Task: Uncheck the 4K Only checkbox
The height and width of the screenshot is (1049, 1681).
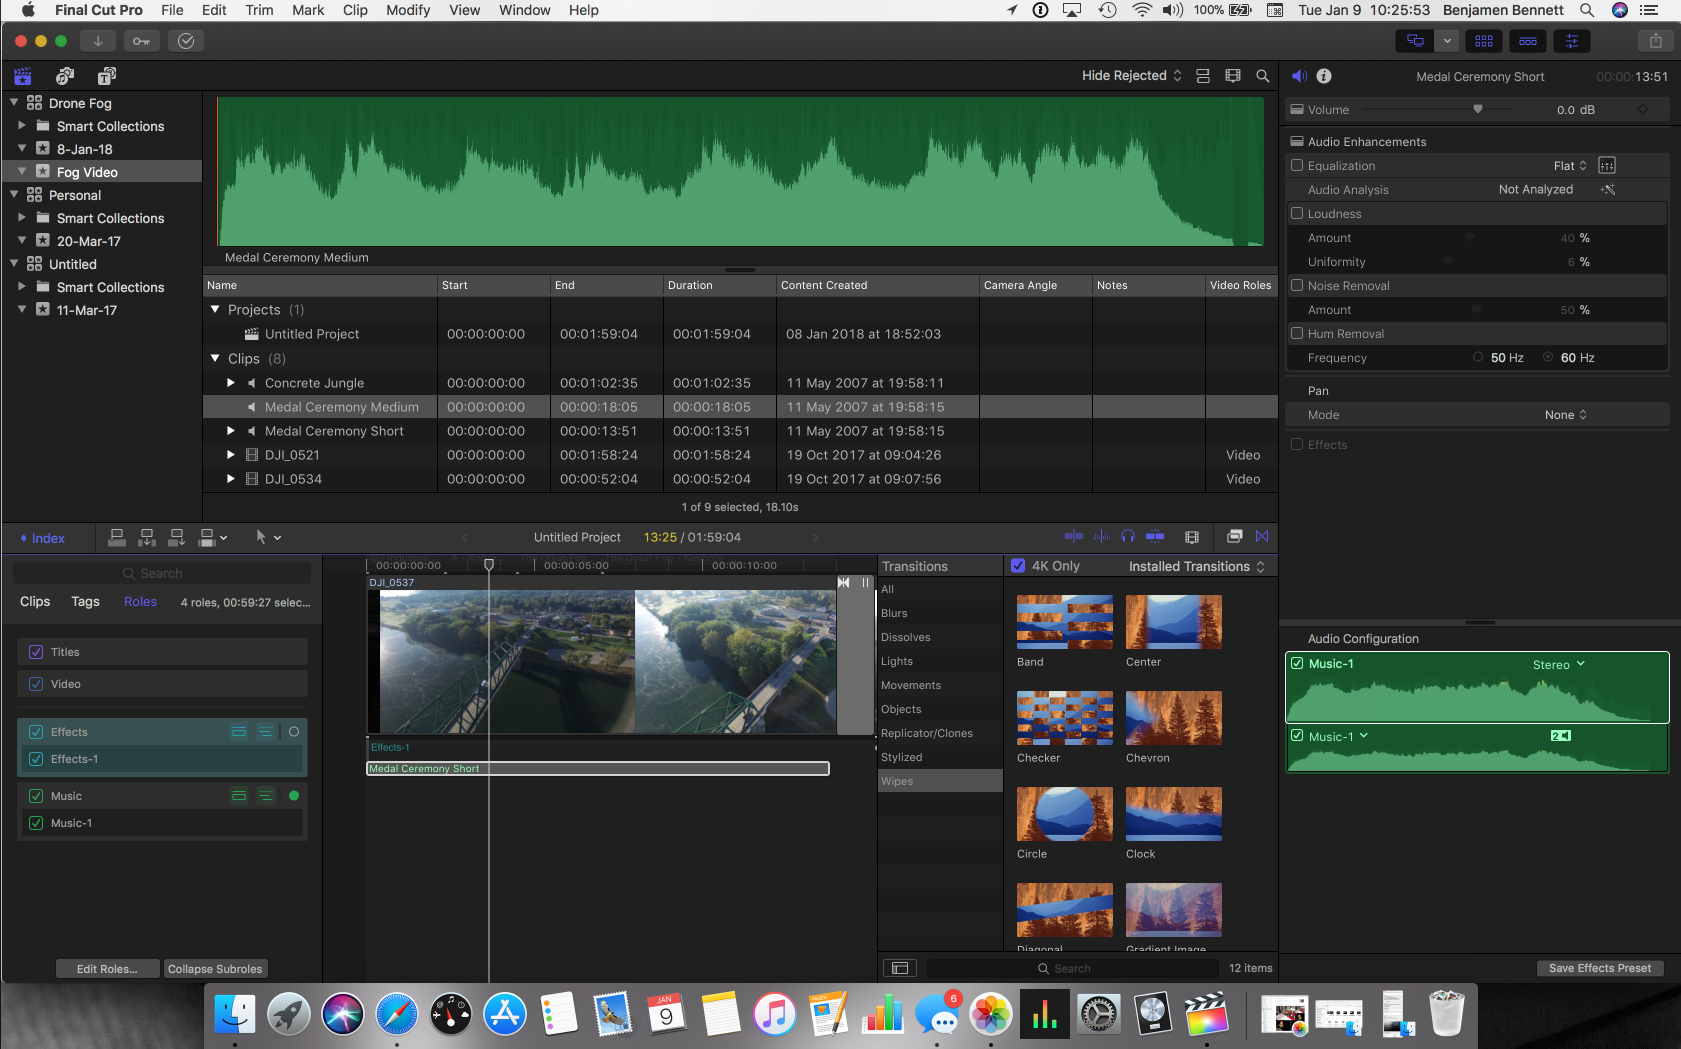Action: pyautogui.click(x=1018, y=566)
